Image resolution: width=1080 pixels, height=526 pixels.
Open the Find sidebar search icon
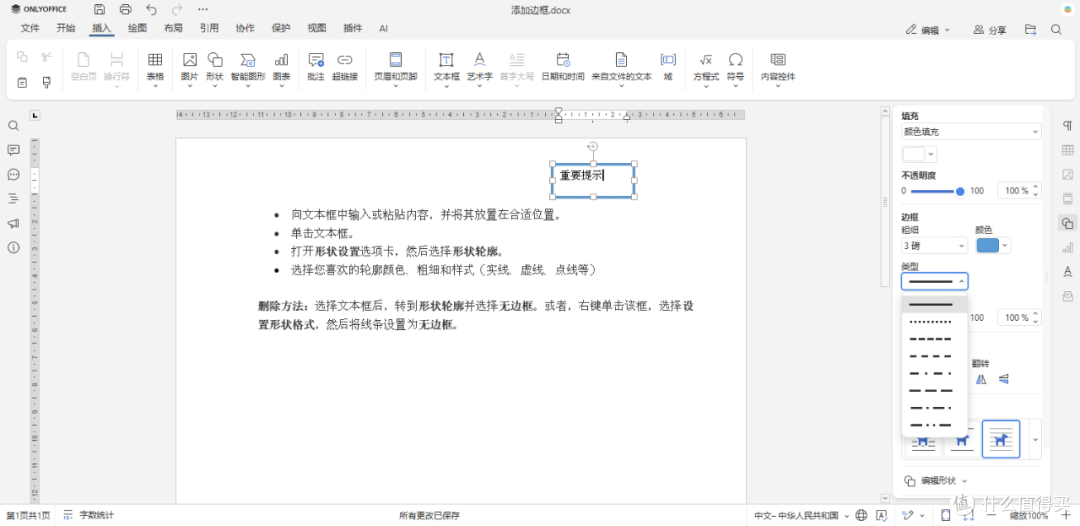13,126
